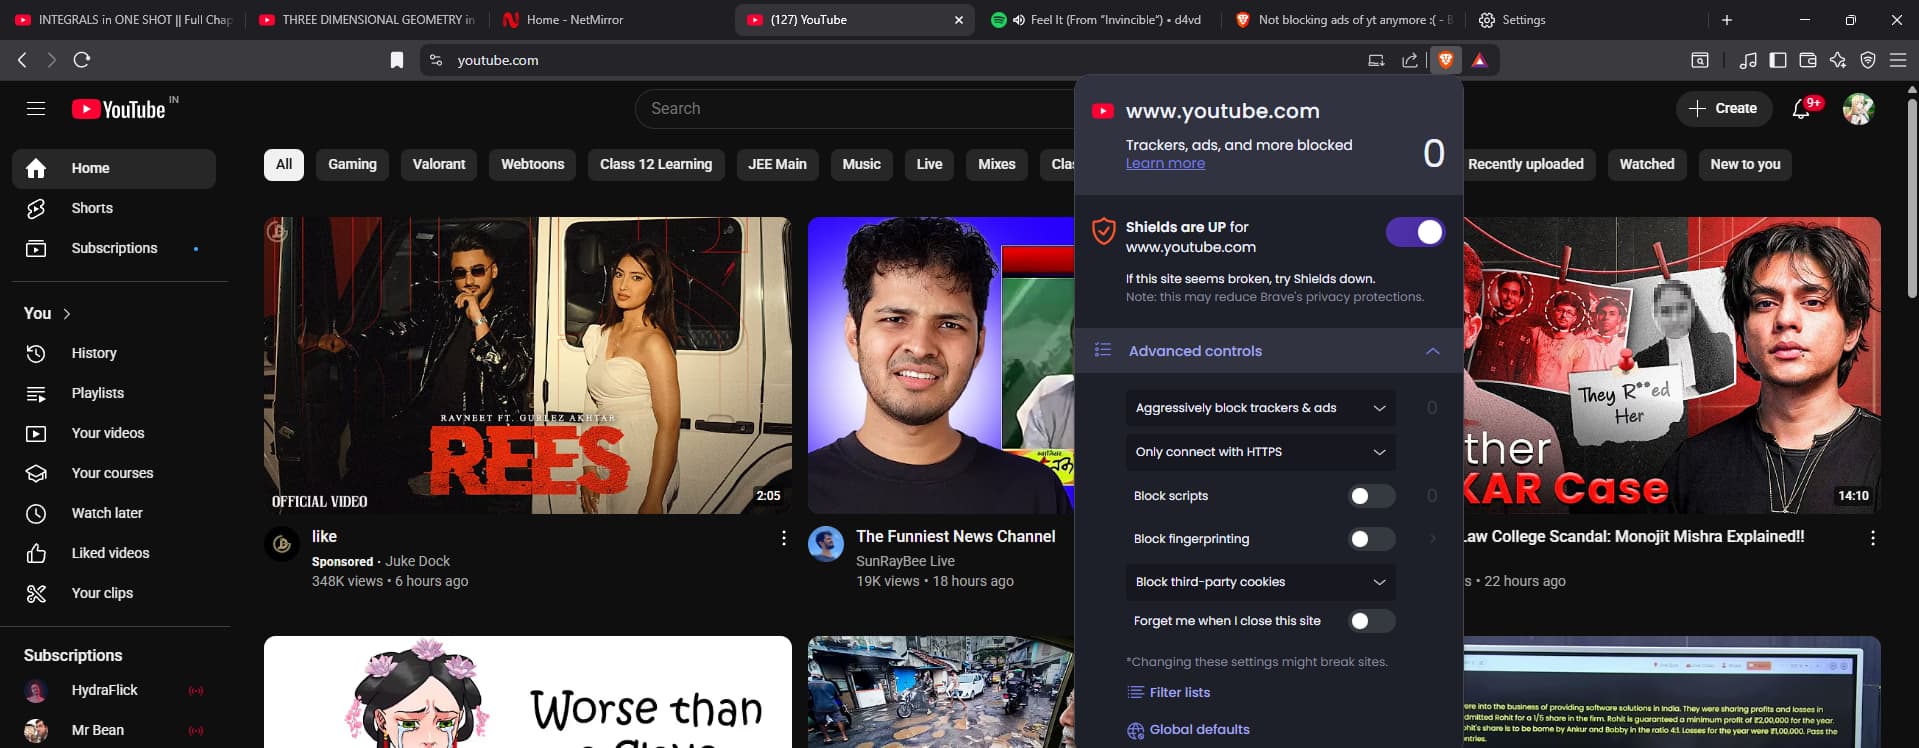Open Brave VPN shield icon

[x=1868, y=60]
